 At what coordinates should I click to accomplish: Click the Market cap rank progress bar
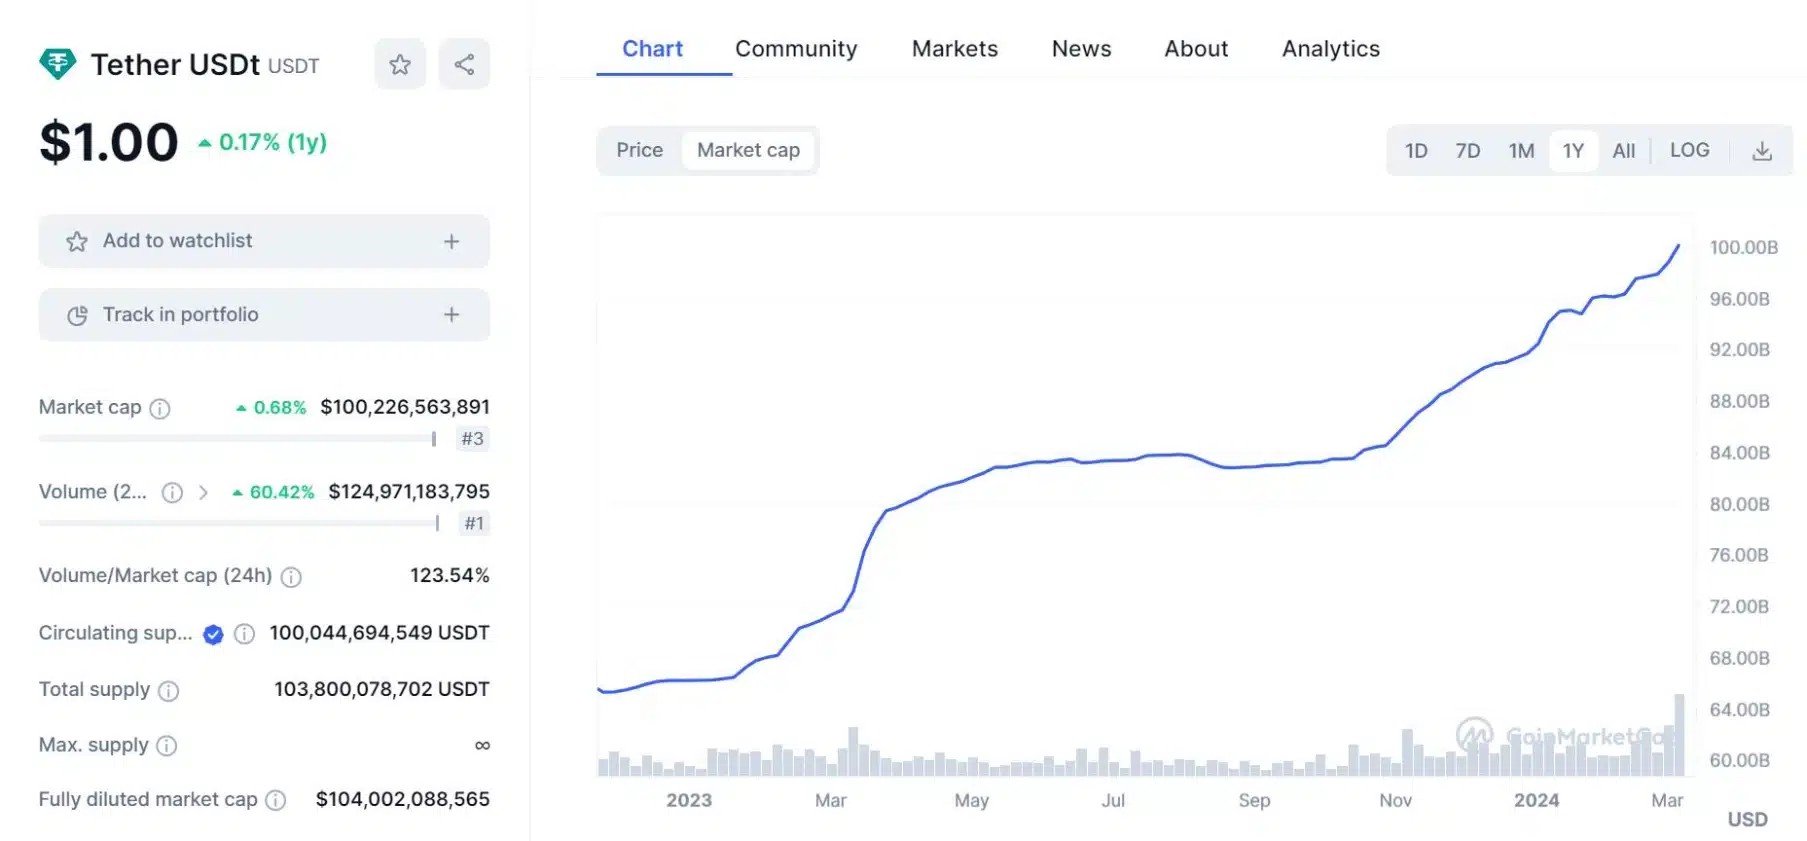[x=237, y=439]
